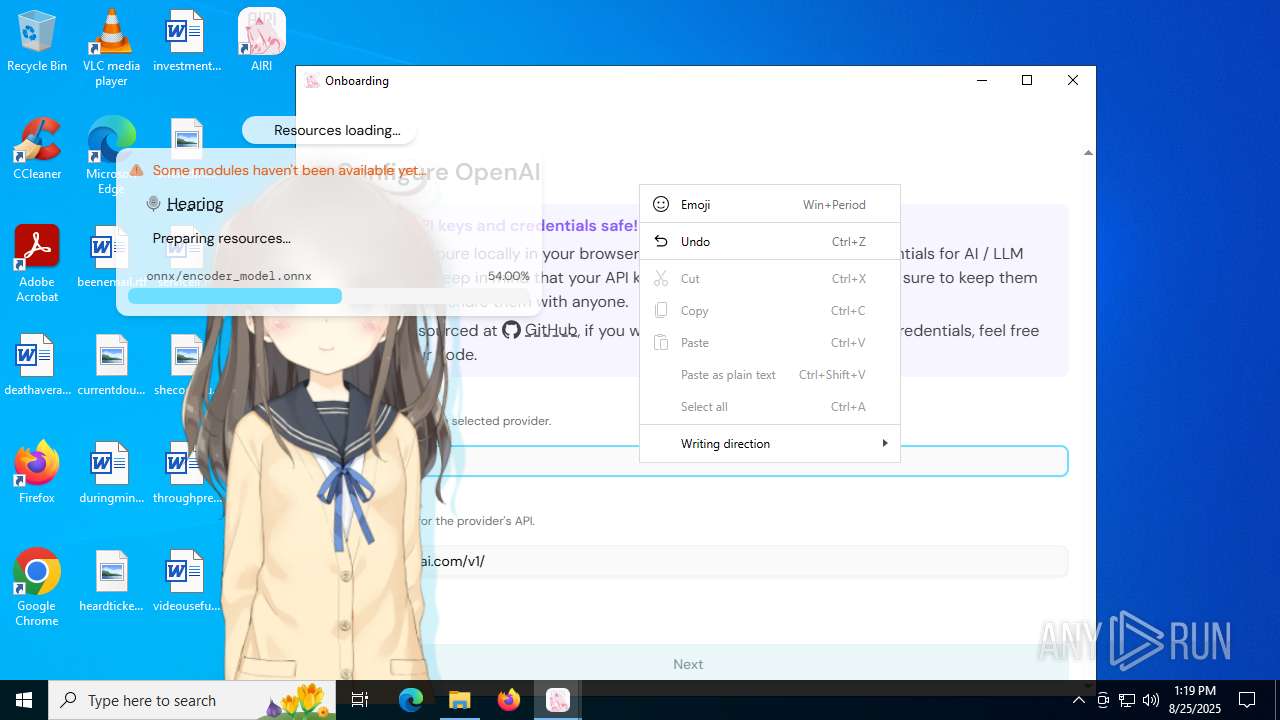This screenshot has height=720, width=1280.
Task: Select the AIRI app taskbar icon
Action: pyautogui.click(x=558, y=700)
